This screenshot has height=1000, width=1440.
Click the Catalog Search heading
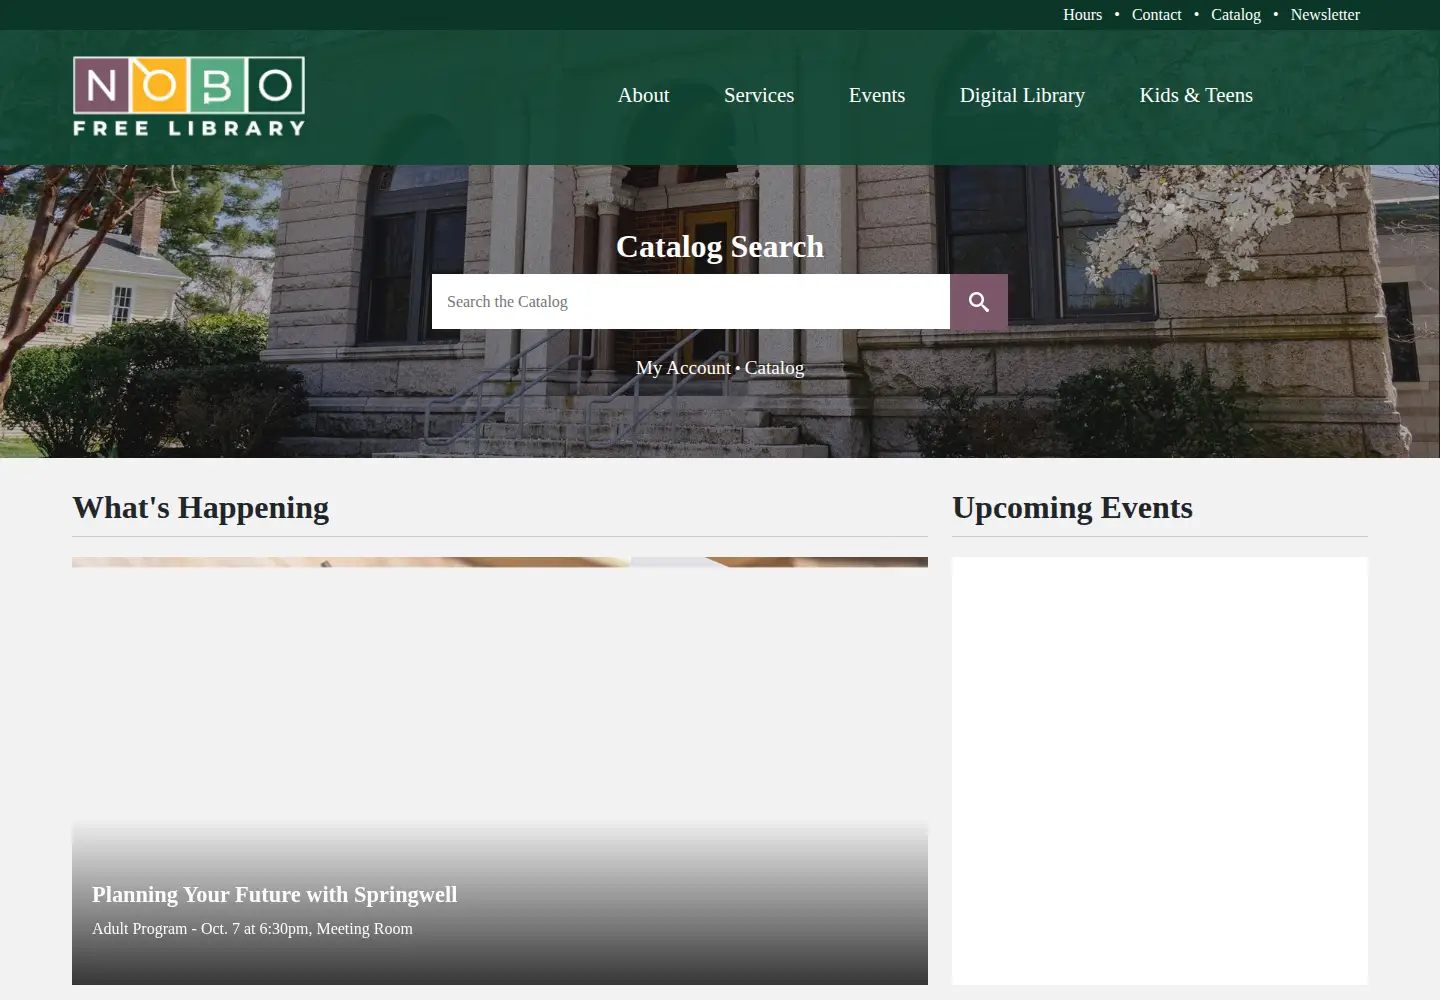tap(720, 247)
